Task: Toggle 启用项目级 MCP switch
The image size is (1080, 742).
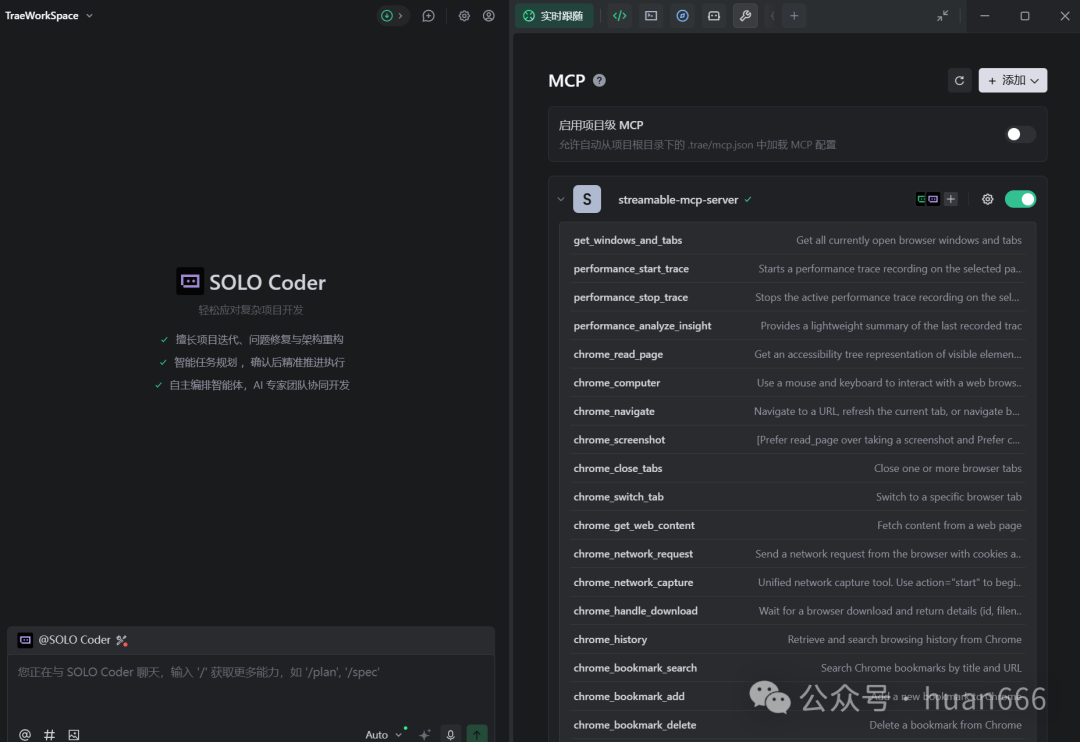Action: (x=1020, y=134)
